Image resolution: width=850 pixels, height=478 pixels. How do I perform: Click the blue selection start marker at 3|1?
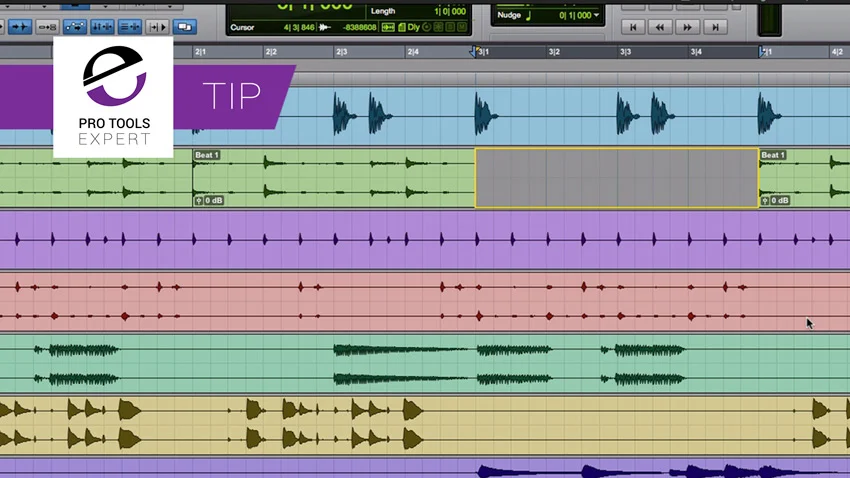coord(473,51)
